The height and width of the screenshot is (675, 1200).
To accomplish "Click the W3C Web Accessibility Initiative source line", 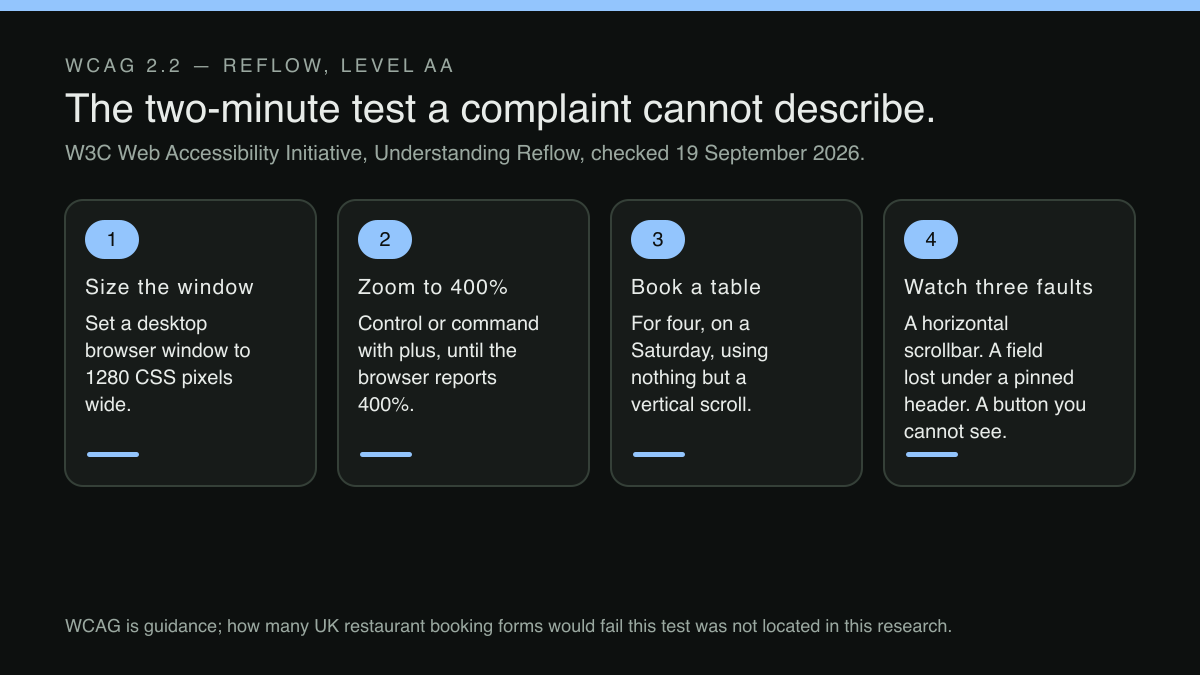I will click(x=465, y=154).
